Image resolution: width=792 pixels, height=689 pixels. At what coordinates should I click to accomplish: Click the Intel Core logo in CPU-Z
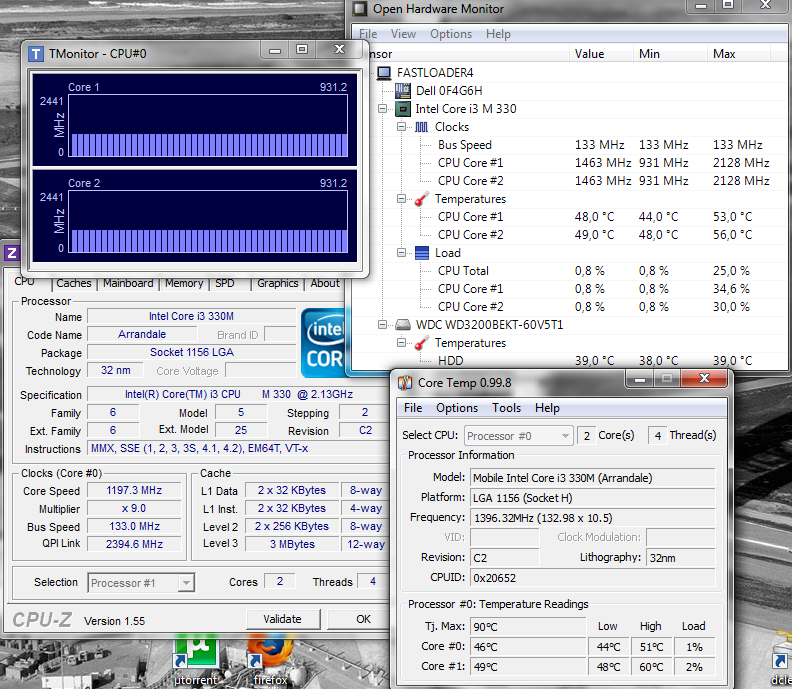point(324,343)
